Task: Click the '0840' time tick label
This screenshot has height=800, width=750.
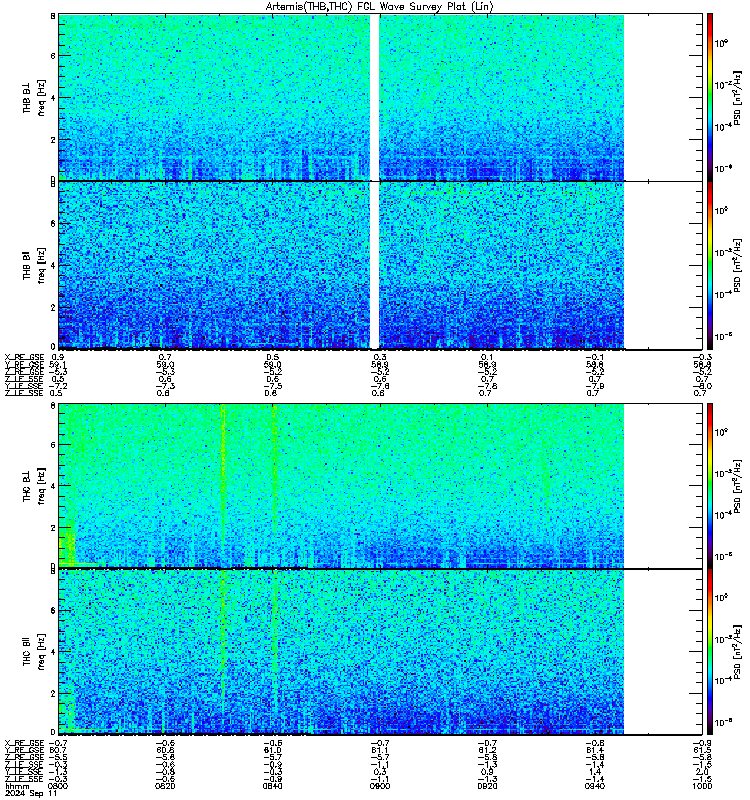Action: point(272,786)
